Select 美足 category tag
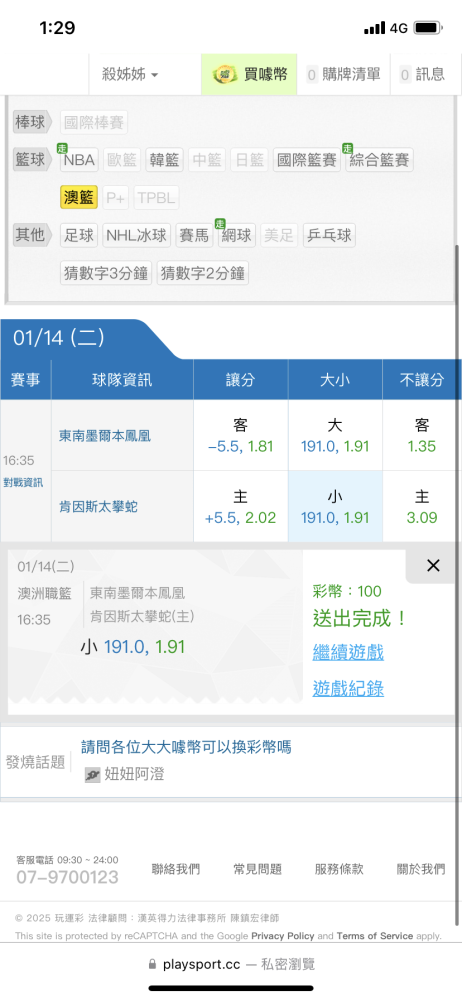462x1000 pixels. click(279, 235)
